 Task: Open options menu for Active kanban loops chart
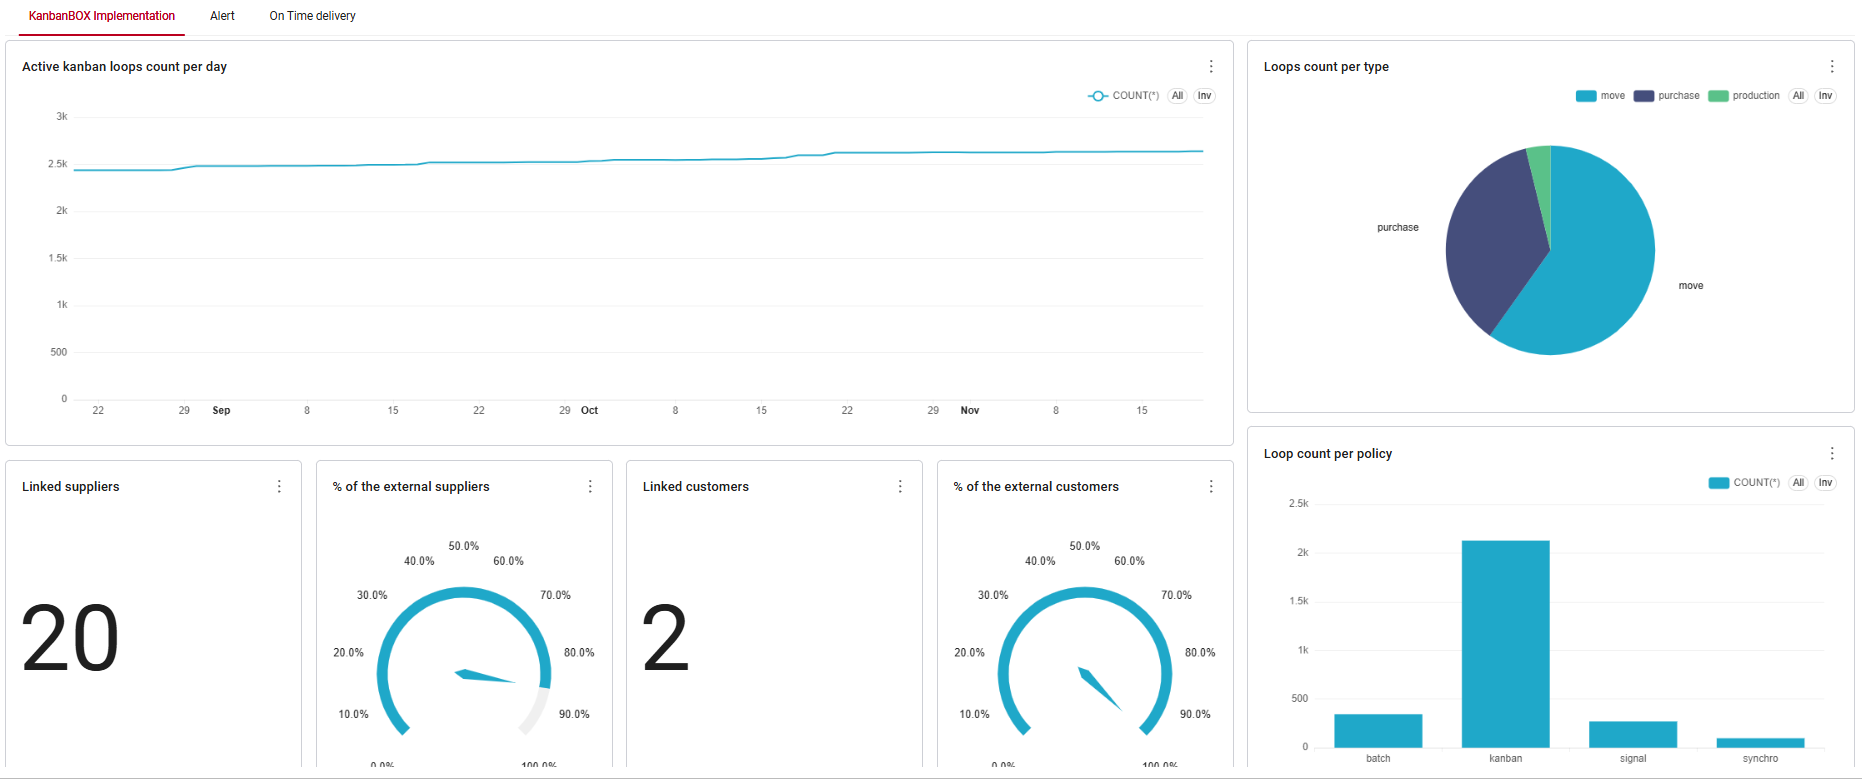pos(1211,66)
